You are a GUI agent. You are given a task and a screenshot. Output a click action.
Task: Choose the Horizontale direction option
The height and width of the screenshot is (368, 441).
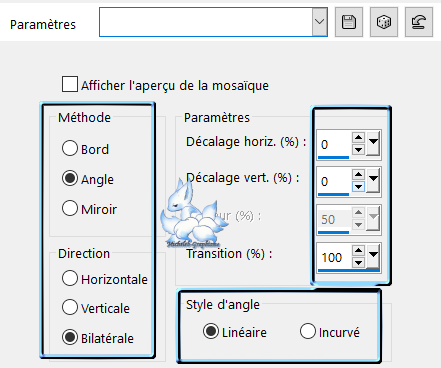(x=70, y=278)
